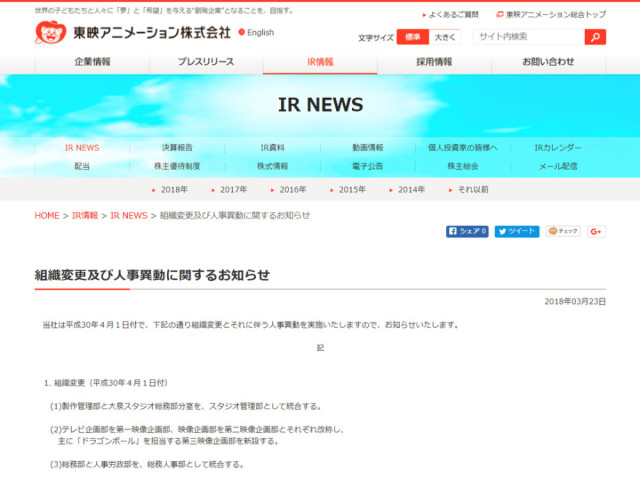Image resolution: width=640 pixels, height=479 pixels.
Task: Open the IRカレンダー page
Action: point(558,148)
